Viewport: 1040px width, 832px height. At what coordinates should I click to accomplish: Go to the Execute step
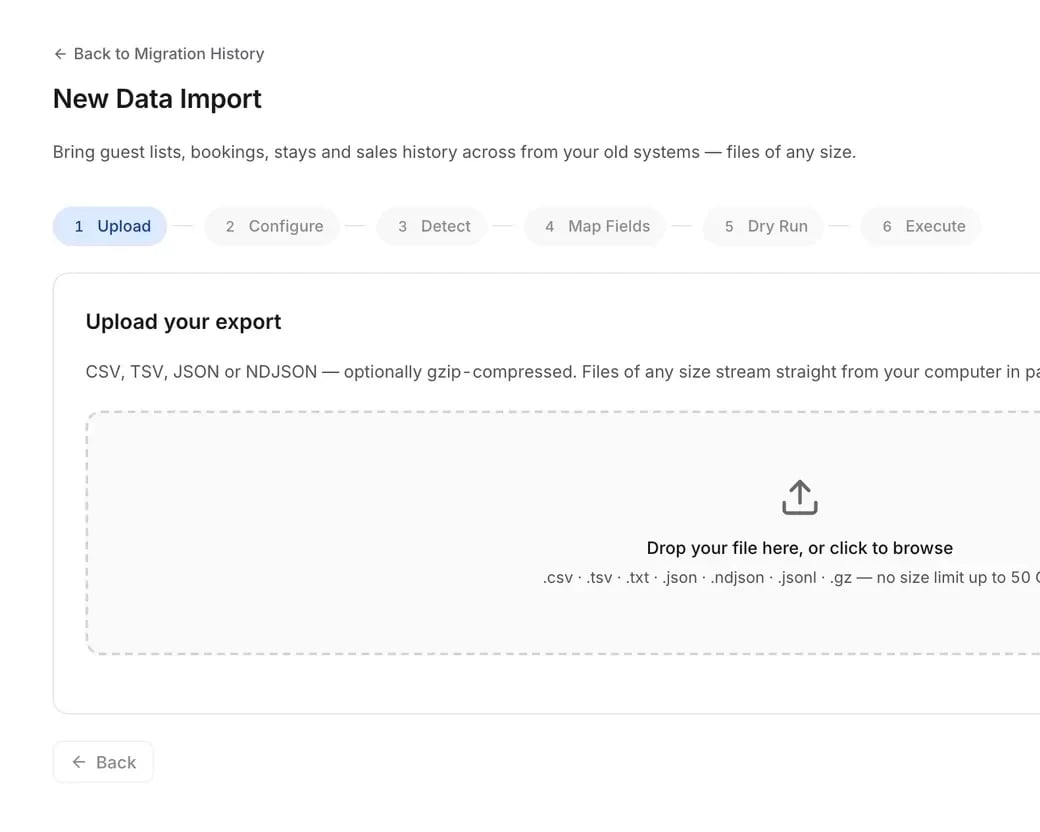921,226
